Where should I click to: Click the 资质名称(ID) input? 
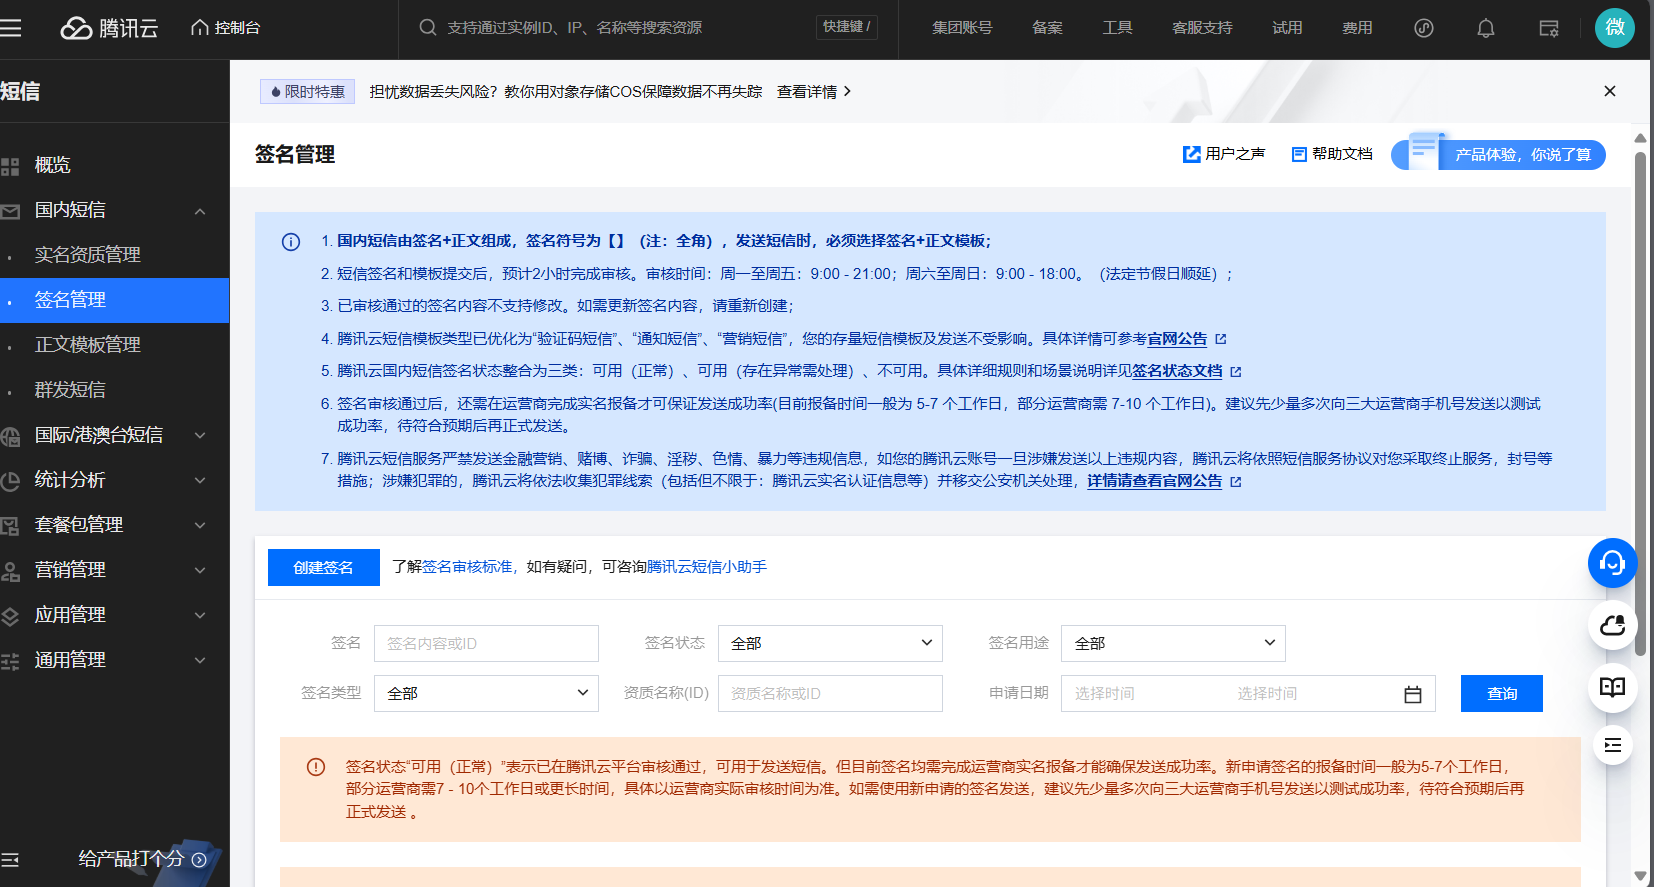click(830, 693)
